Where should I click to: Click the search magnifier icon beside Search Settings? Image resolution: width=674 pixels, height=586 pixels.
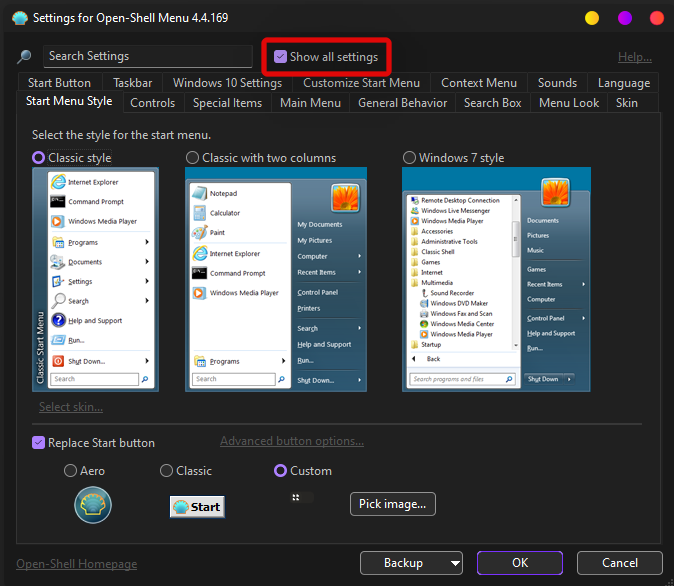pyautogui.click(x=25, y=57)
